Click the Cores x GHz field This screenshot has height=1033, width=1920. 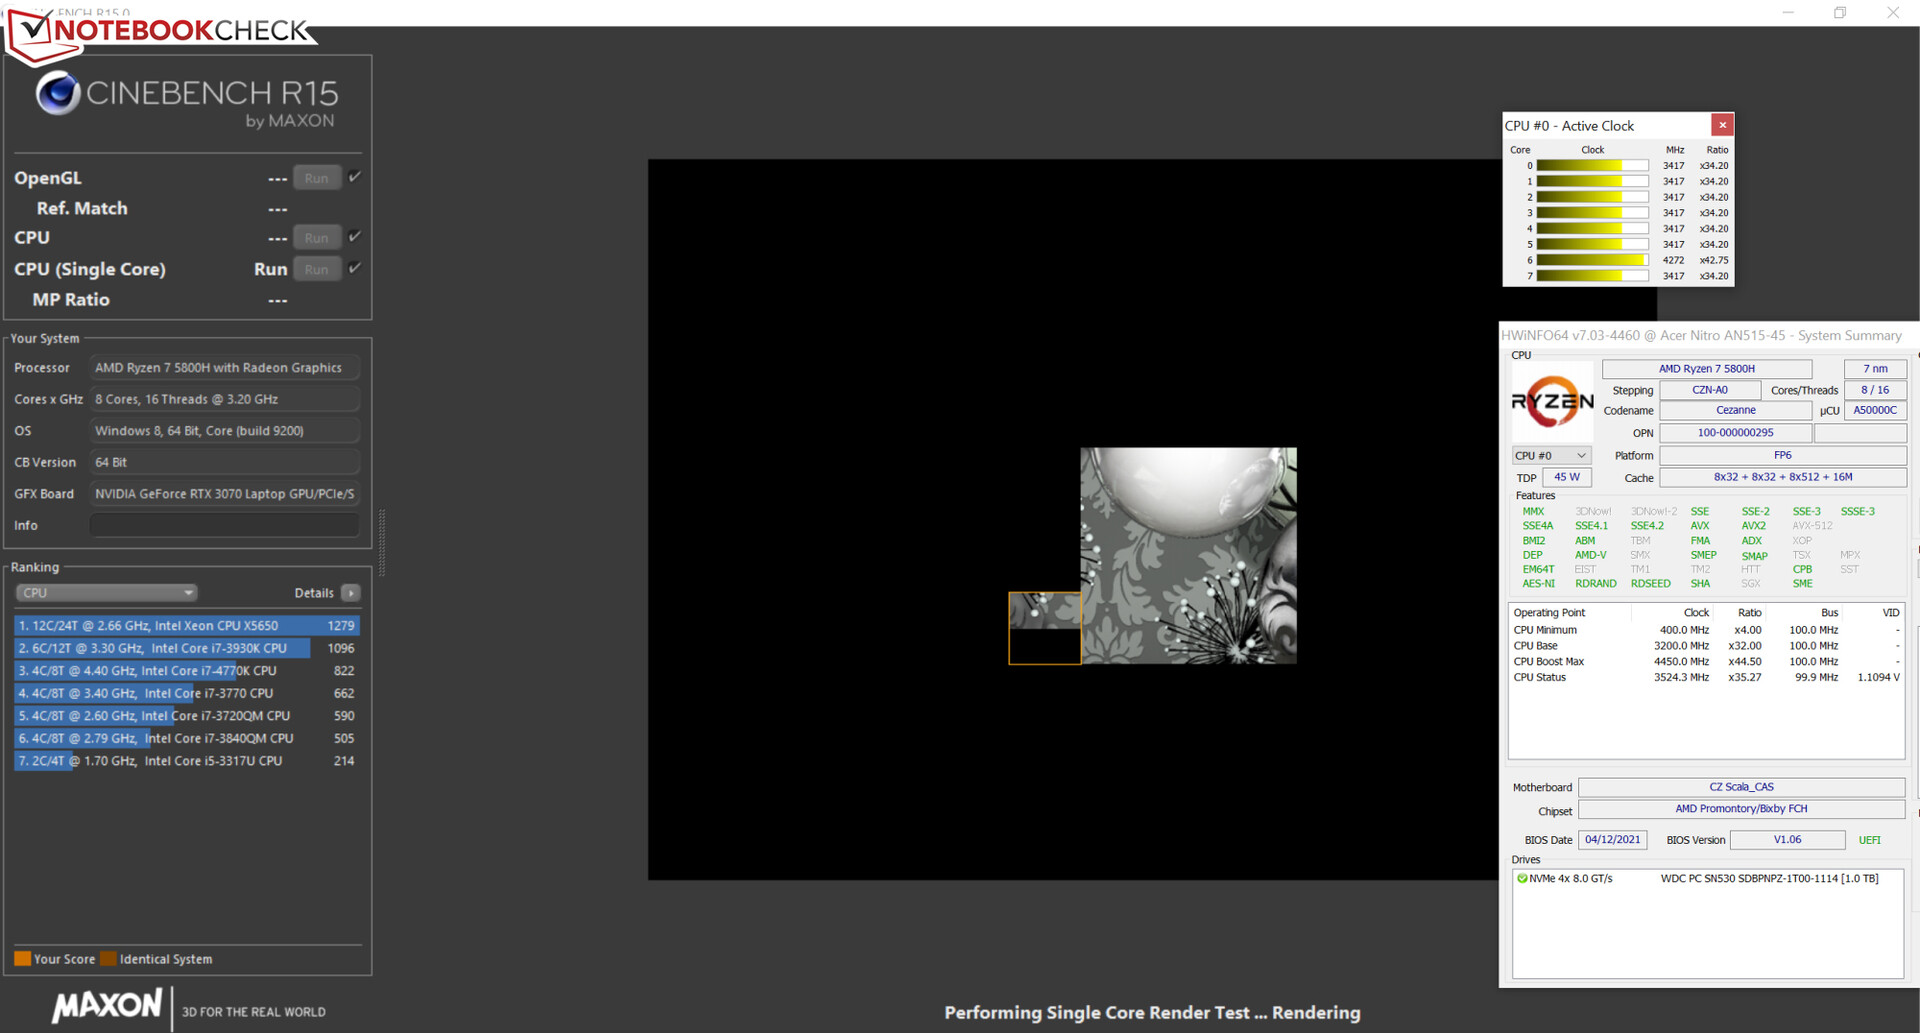225,399
